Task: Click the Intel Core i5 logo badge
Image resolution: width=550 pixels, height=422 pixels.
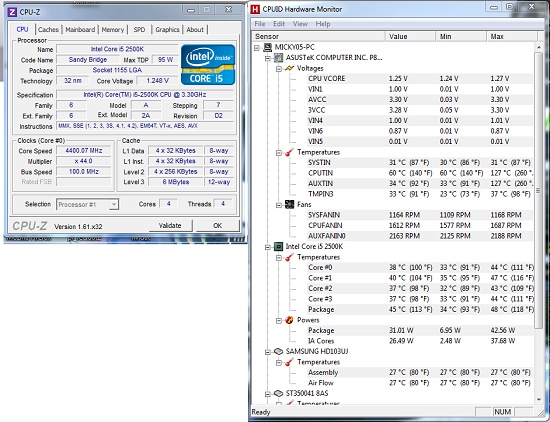Action: pos(208,65)
